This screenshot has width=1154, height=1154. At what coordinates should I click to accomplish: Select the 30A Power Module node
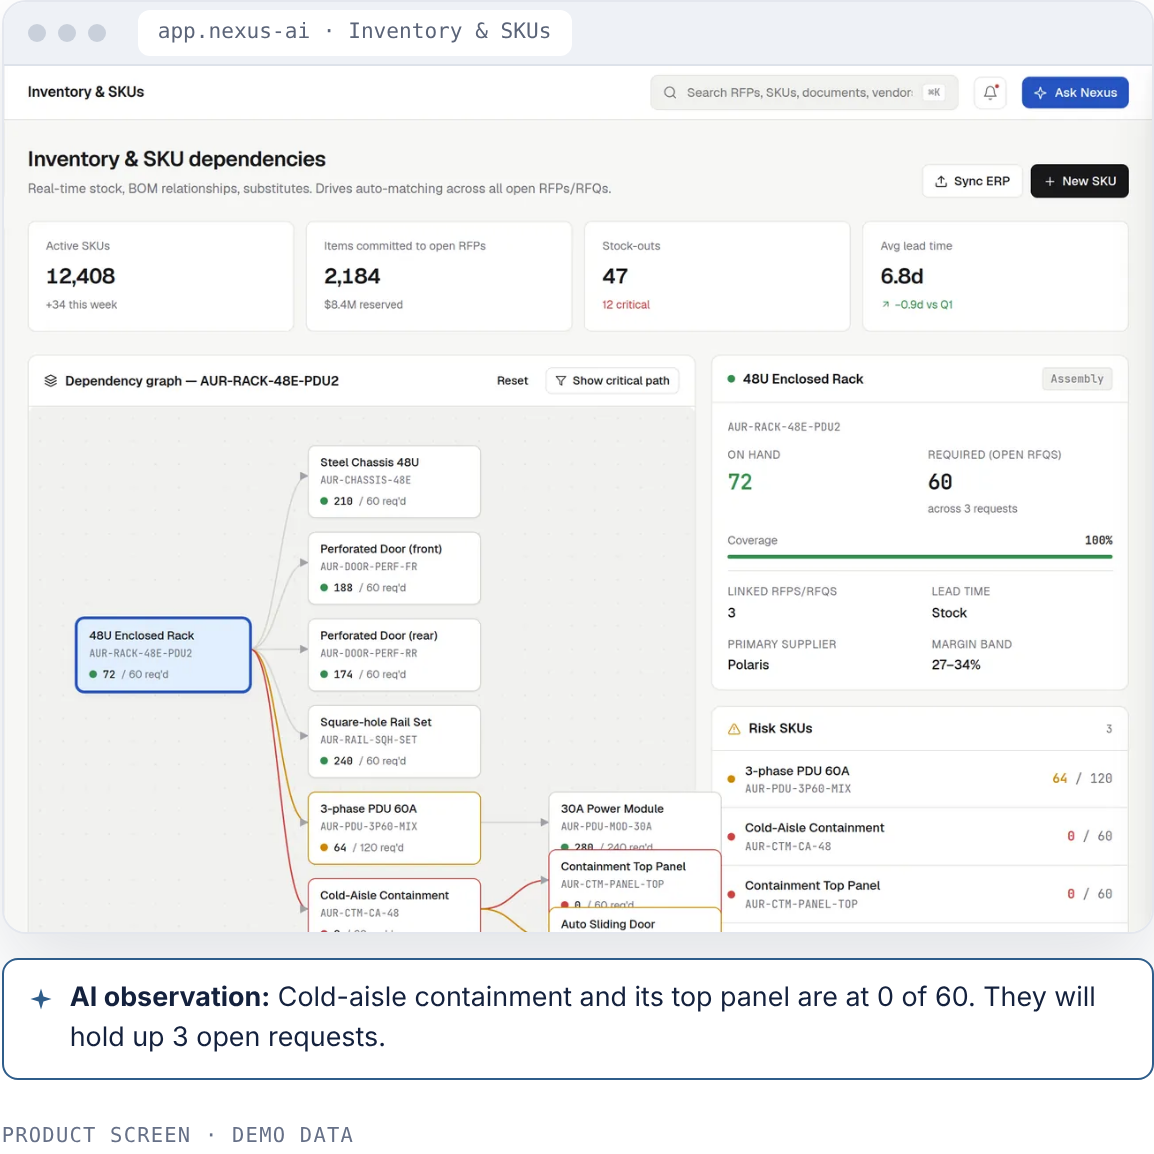point(635,821)
